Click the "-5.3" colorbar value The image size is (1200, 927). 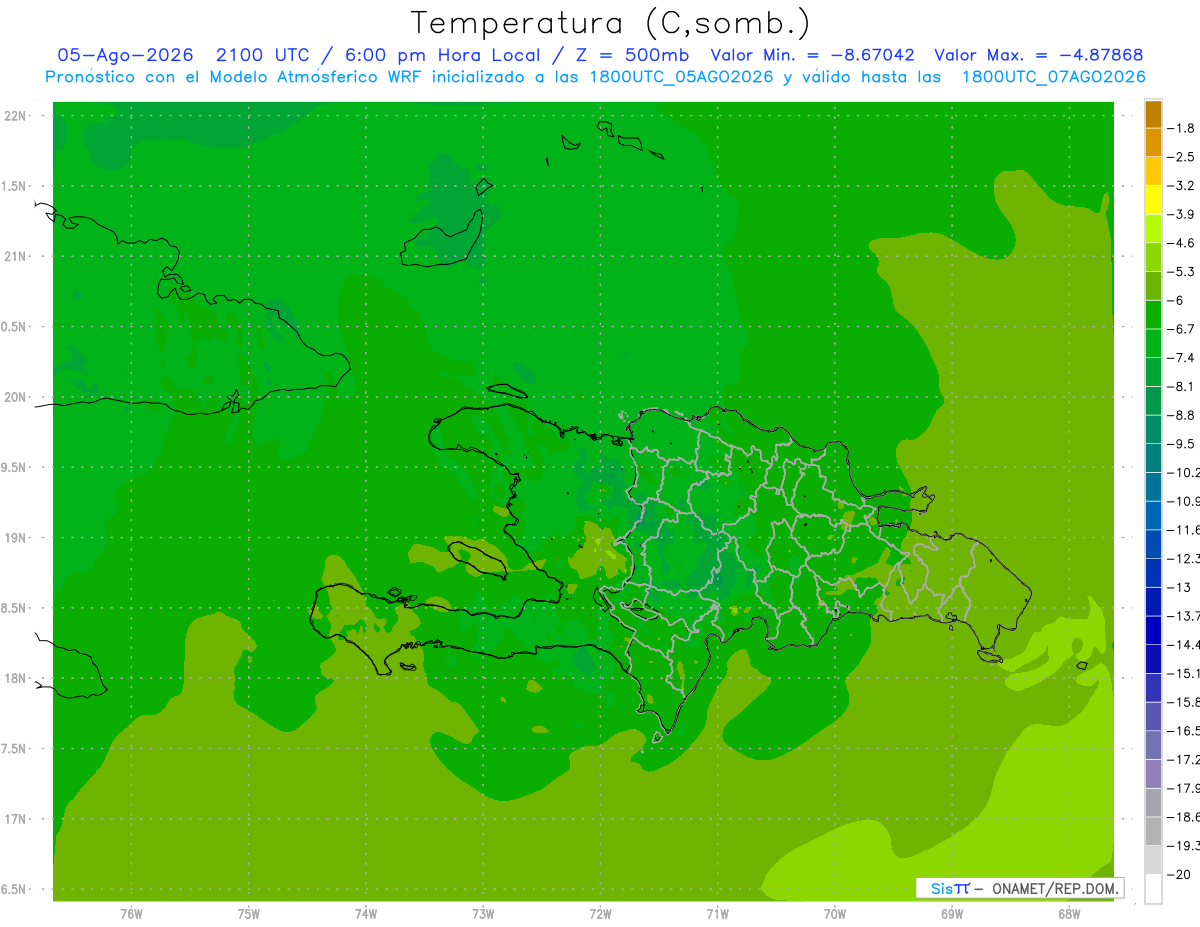pos(1182,272)
